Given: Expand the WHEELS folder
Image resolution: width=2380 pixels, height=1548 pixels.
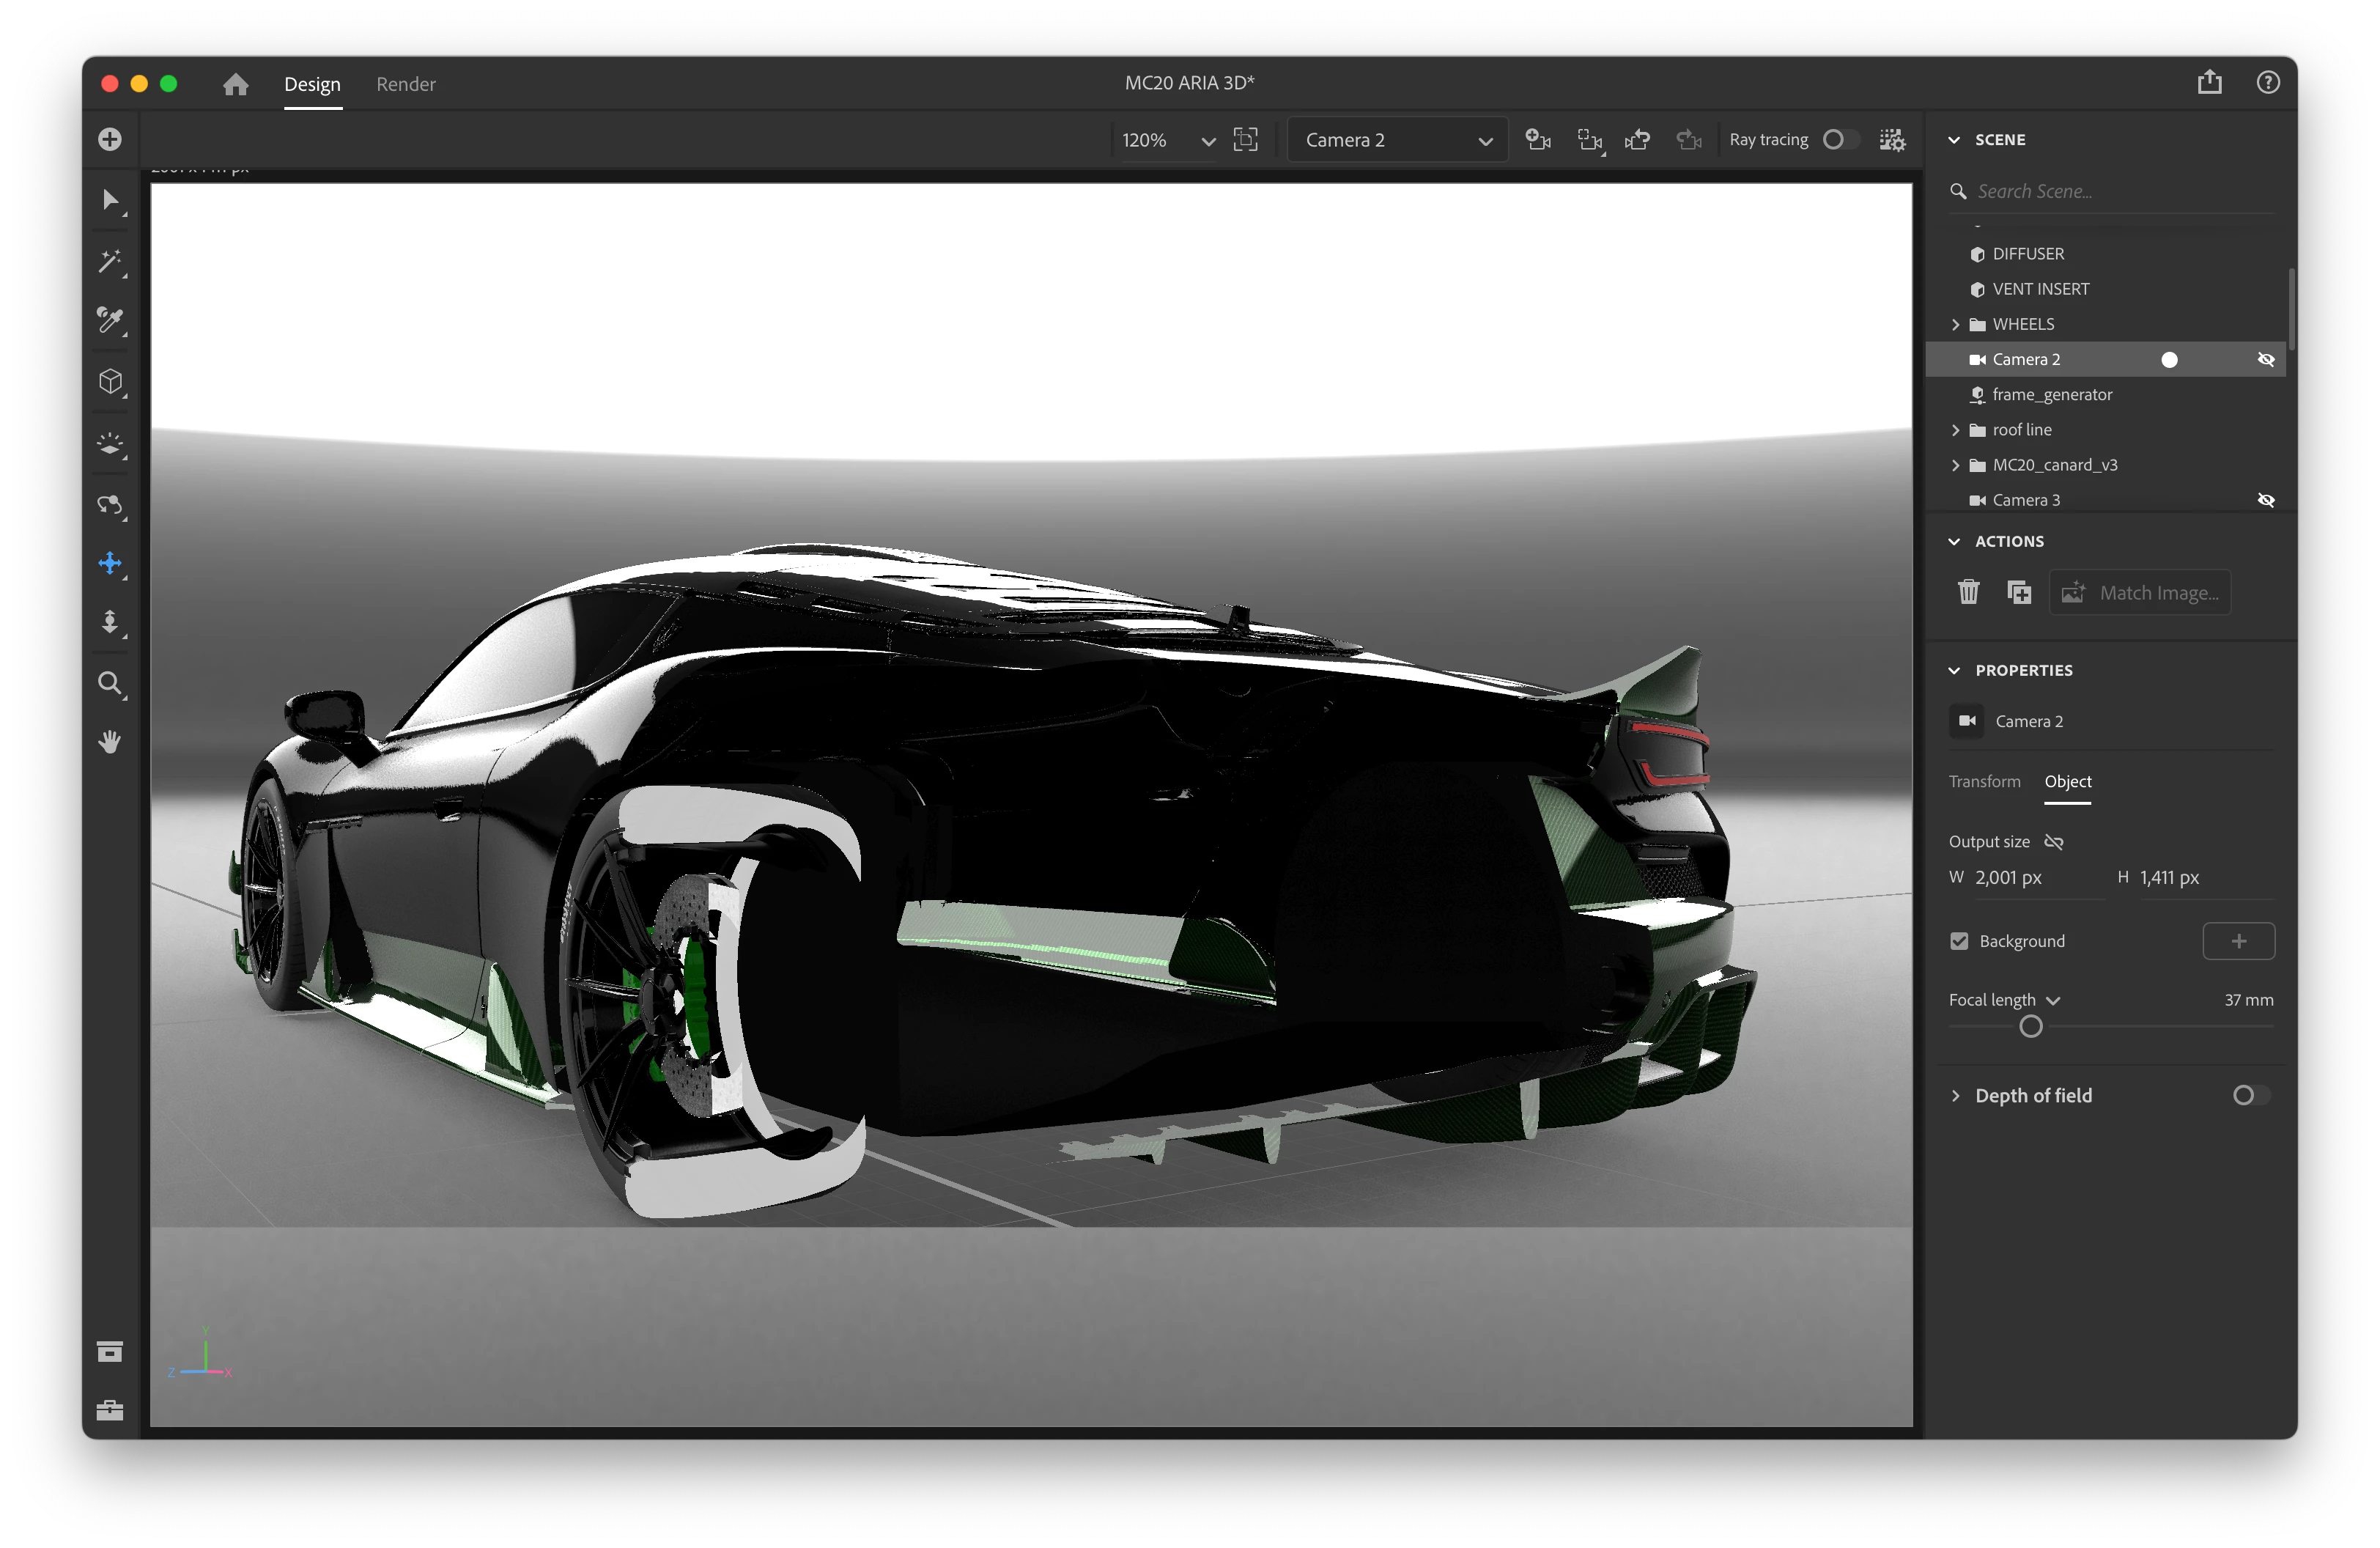Looking at the screenshot, I should [x=1955, y=324].
